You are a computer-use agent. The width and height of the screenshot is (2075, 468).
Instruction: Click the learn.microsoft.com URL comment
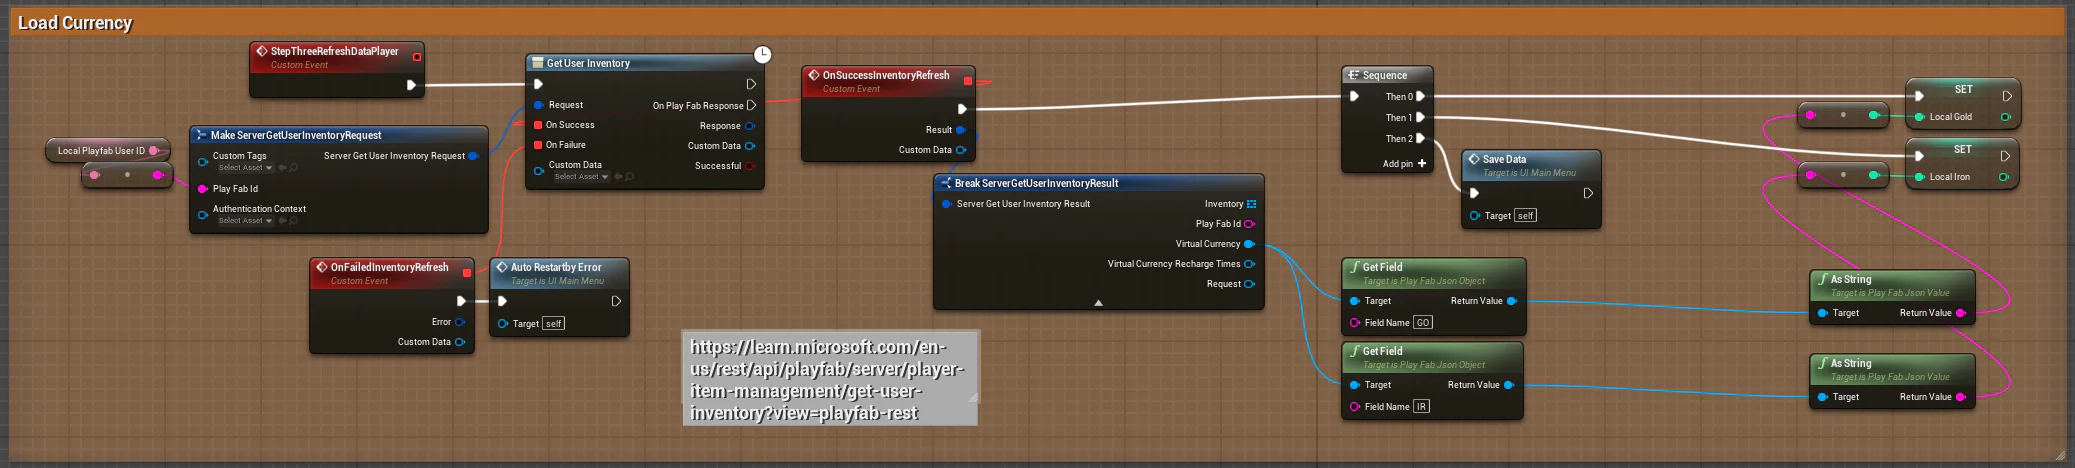[828, 379]
